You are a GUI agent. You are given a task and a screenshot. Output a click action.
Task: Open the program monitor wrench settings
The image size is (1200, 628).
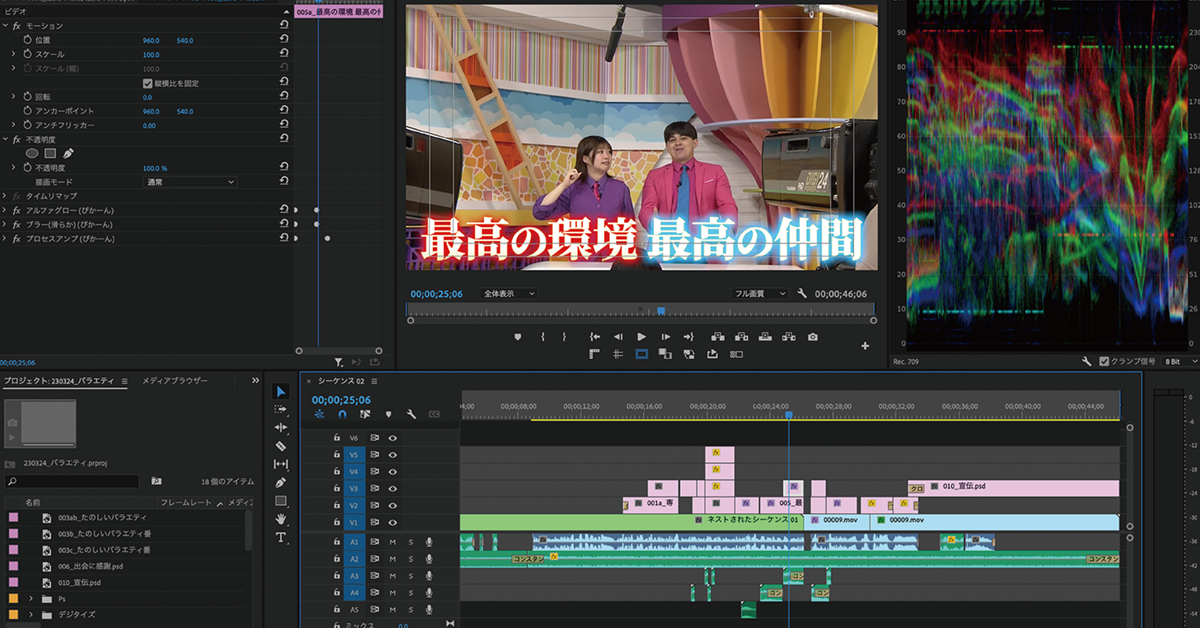click(x=802, y=294)
